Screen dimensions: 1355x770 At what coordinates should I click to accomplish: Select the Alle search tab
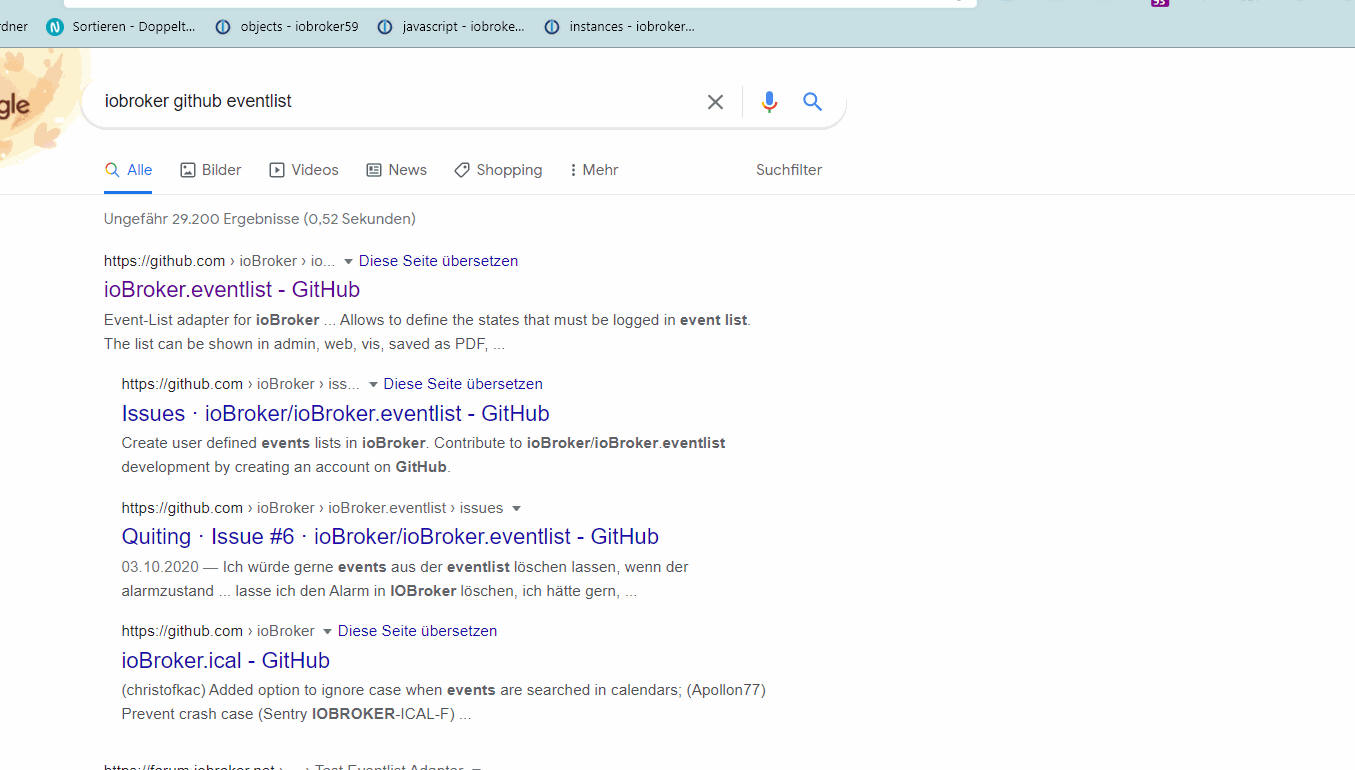(x=129, y=170)
